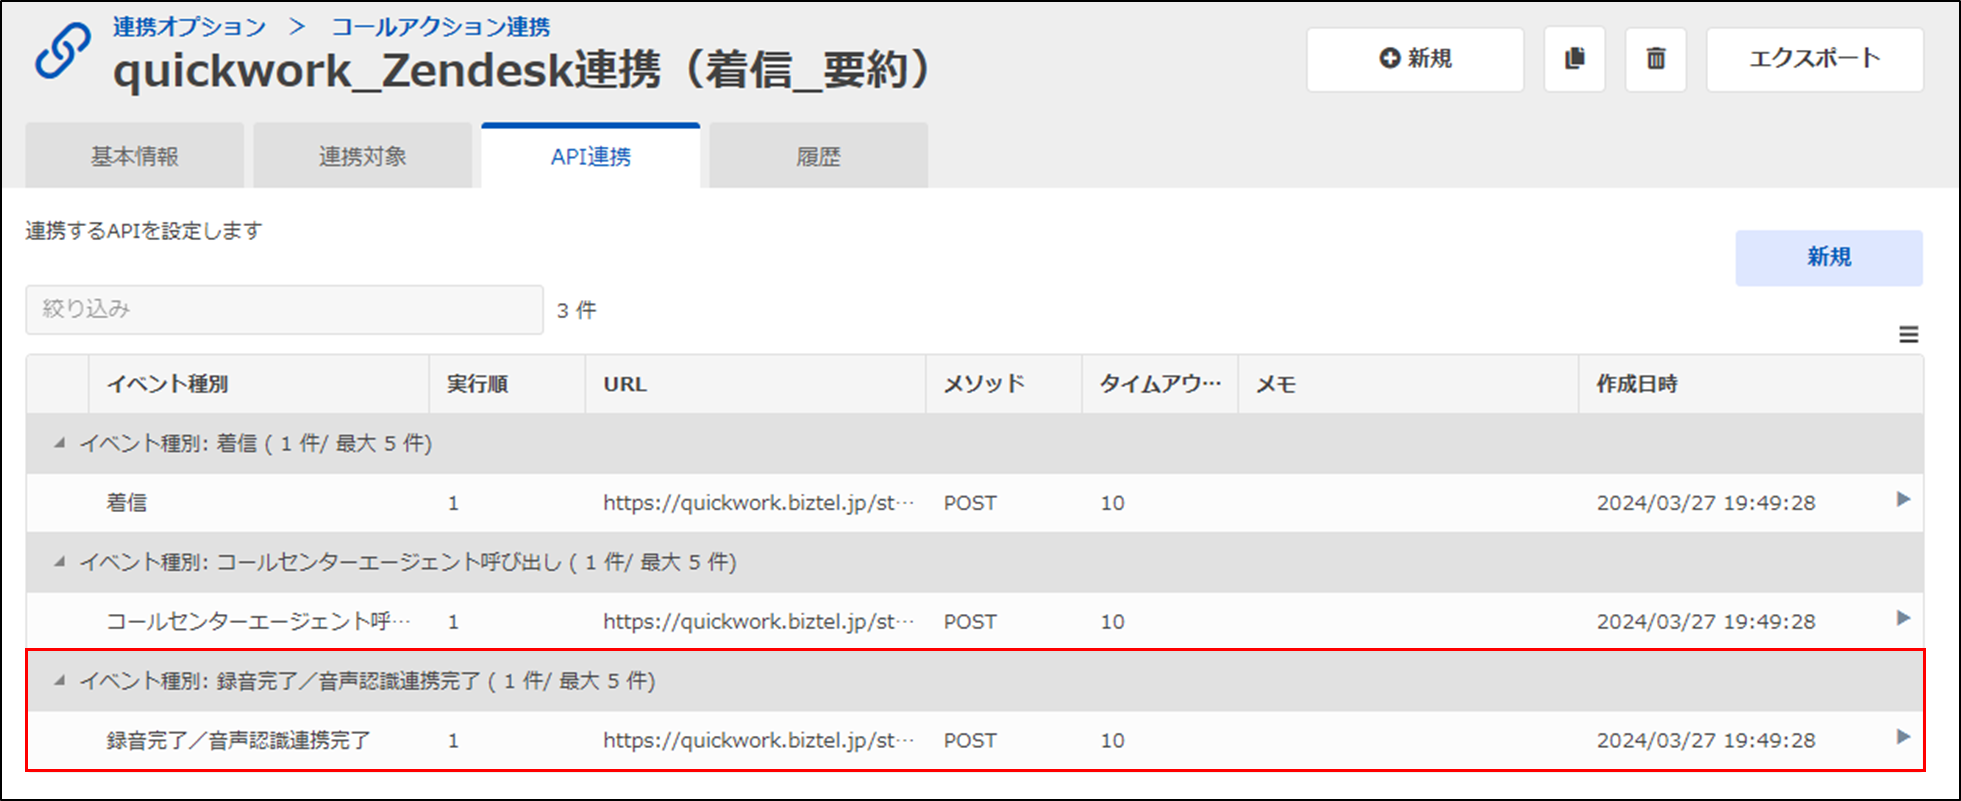Sort by the 作成日時 column header
The image size is (1961, 801).
tap(1750, 384)
